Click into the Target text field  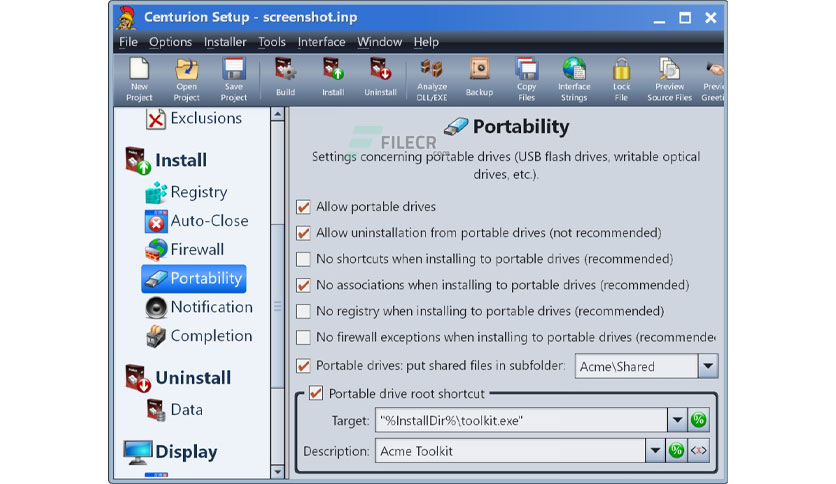(x=521, y=420)
